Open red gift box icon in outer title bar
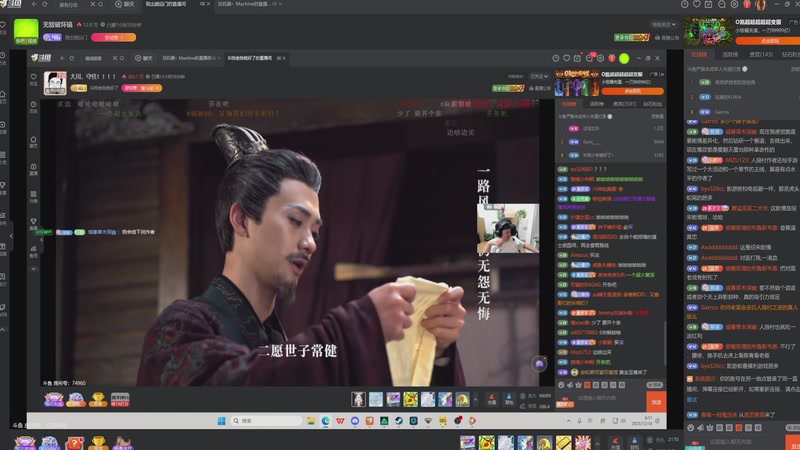This screenshot has height=450, width=800. 747,4
